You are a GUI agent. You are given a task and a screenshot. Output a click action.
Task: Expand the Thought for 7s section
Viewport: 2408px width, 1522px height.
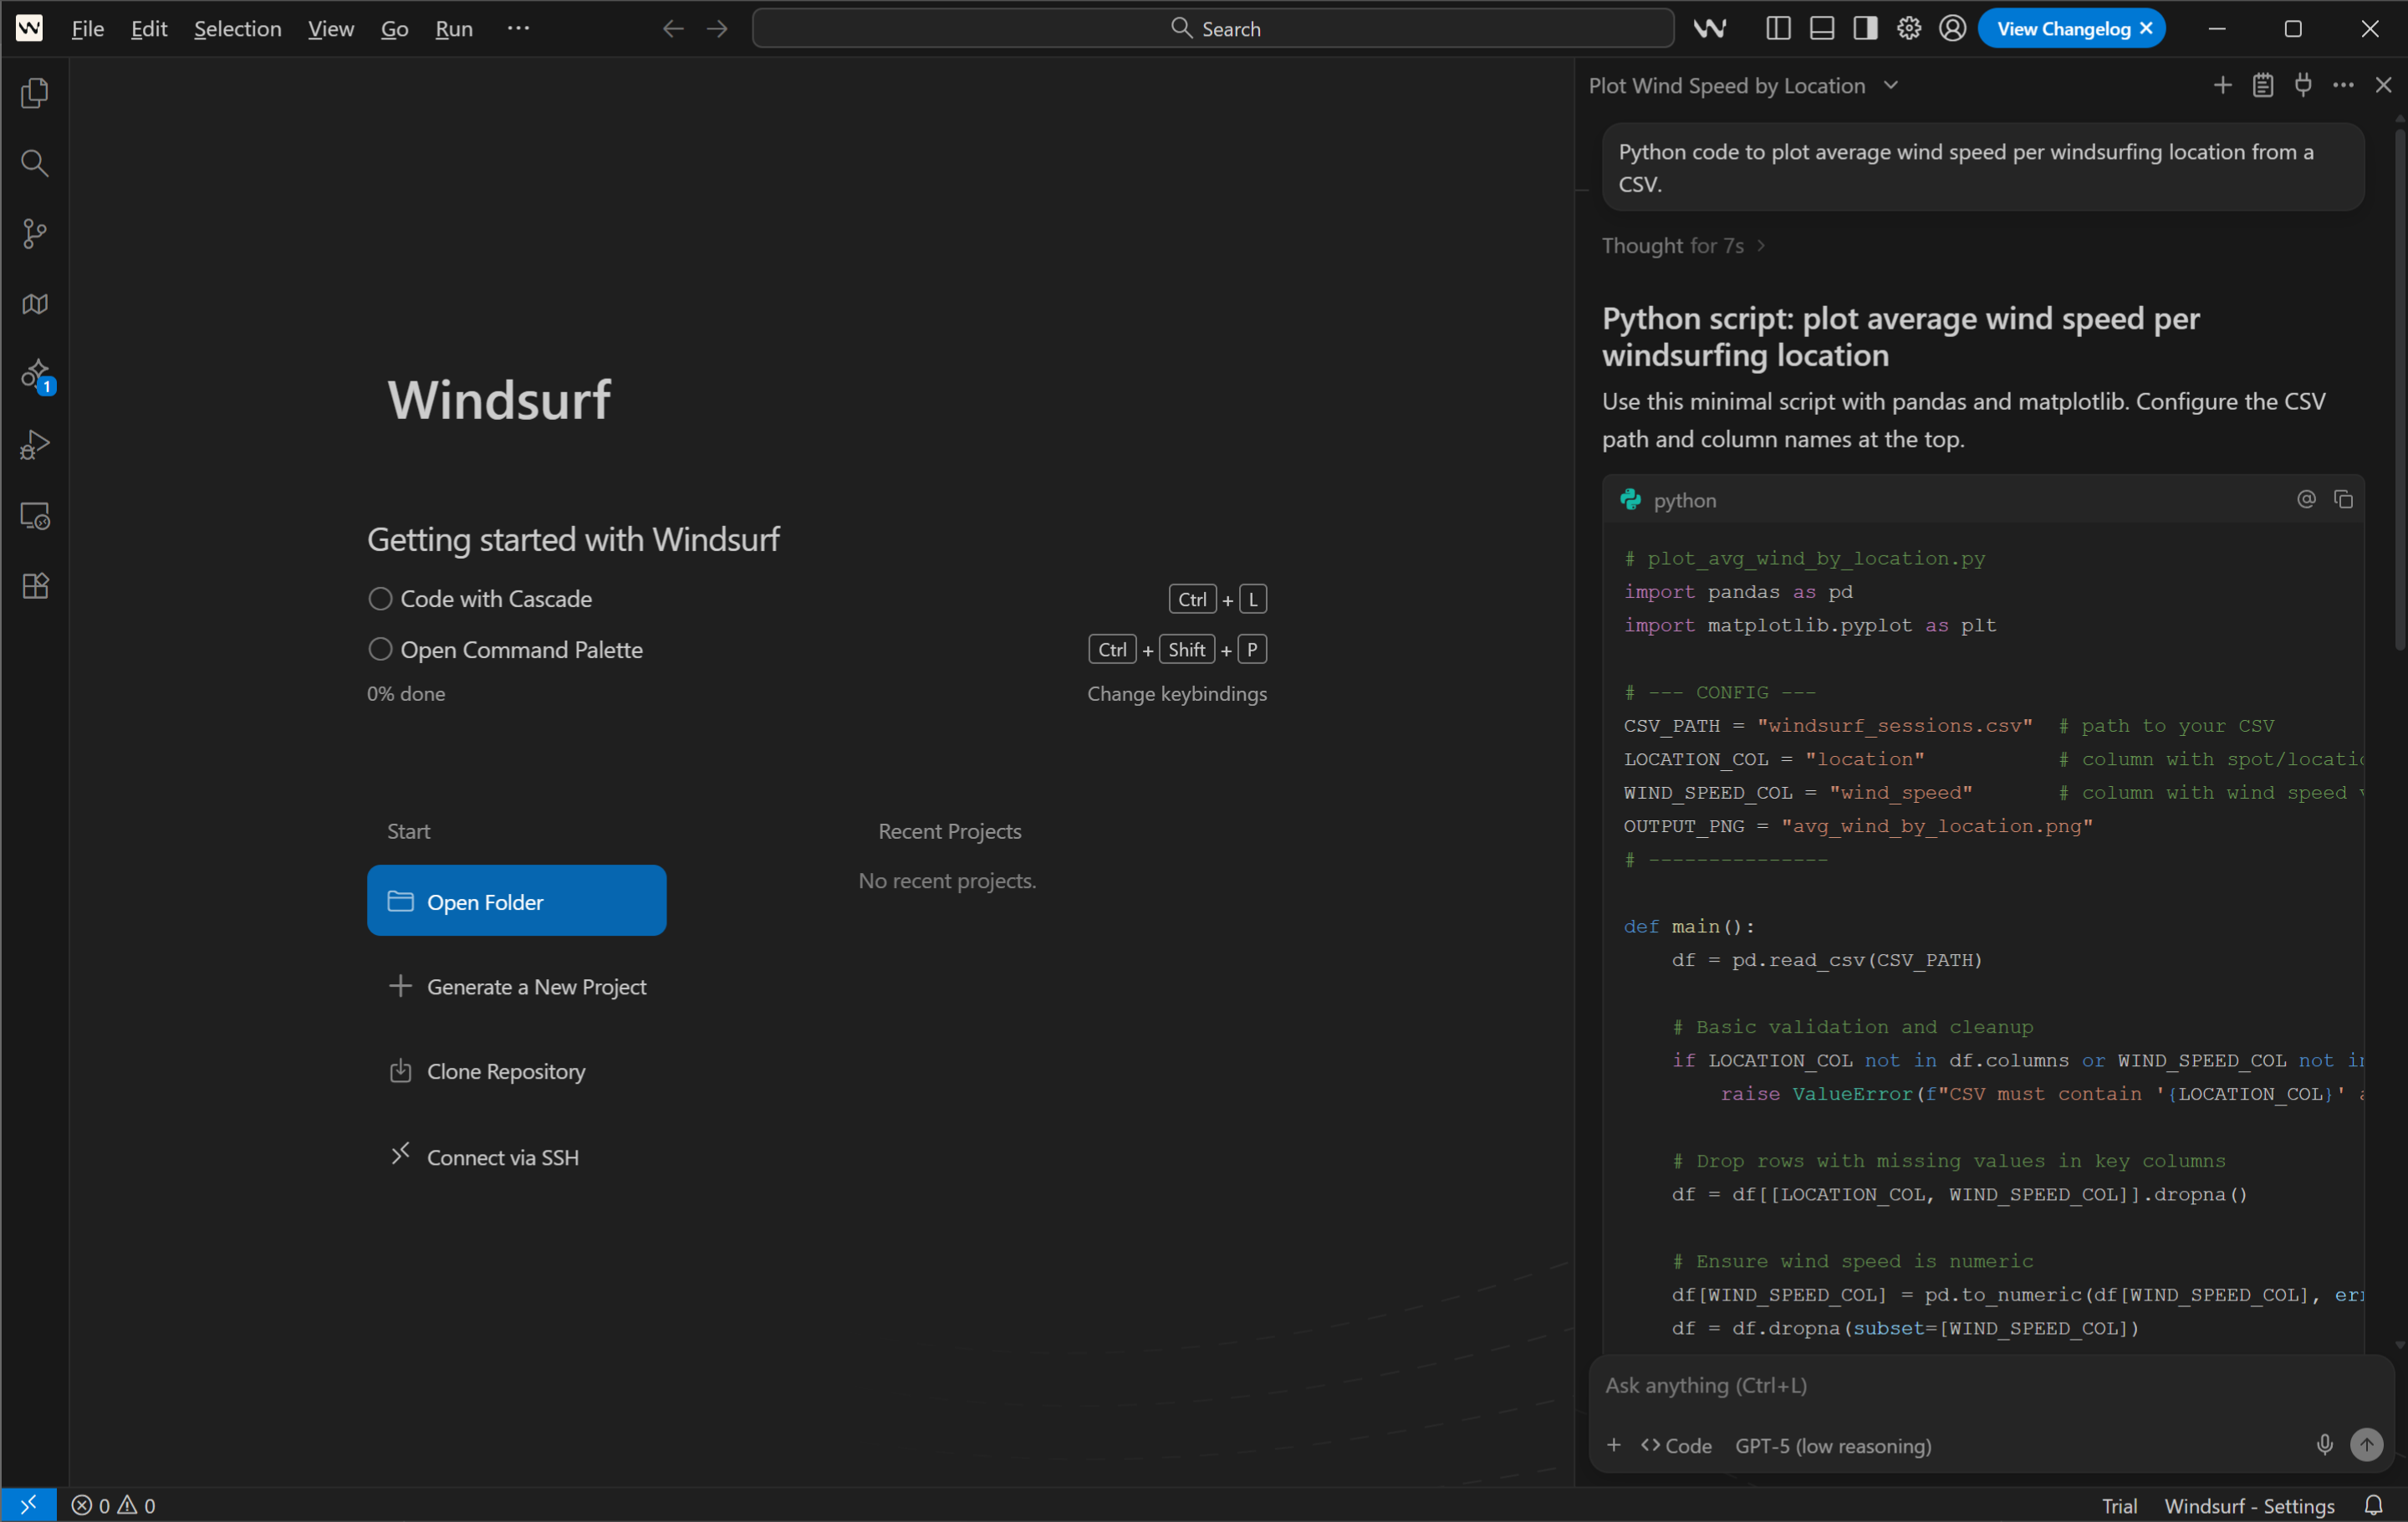1684,245
